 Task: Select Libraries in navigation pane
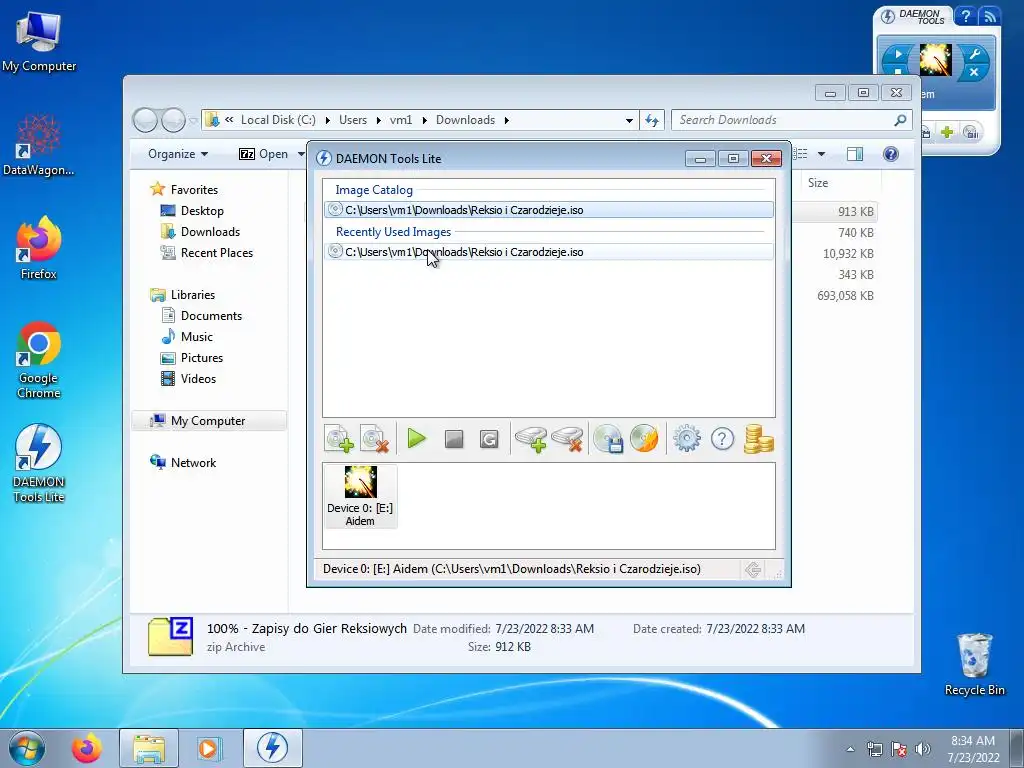(x=193, y=295)
